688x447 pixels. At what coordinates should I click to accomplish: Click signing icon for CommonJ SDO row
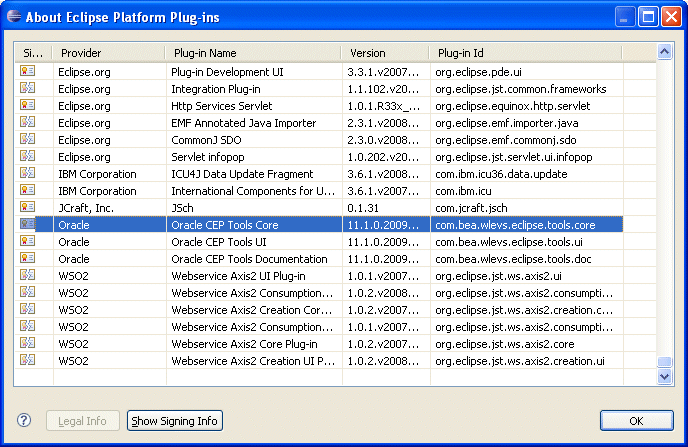28,139
